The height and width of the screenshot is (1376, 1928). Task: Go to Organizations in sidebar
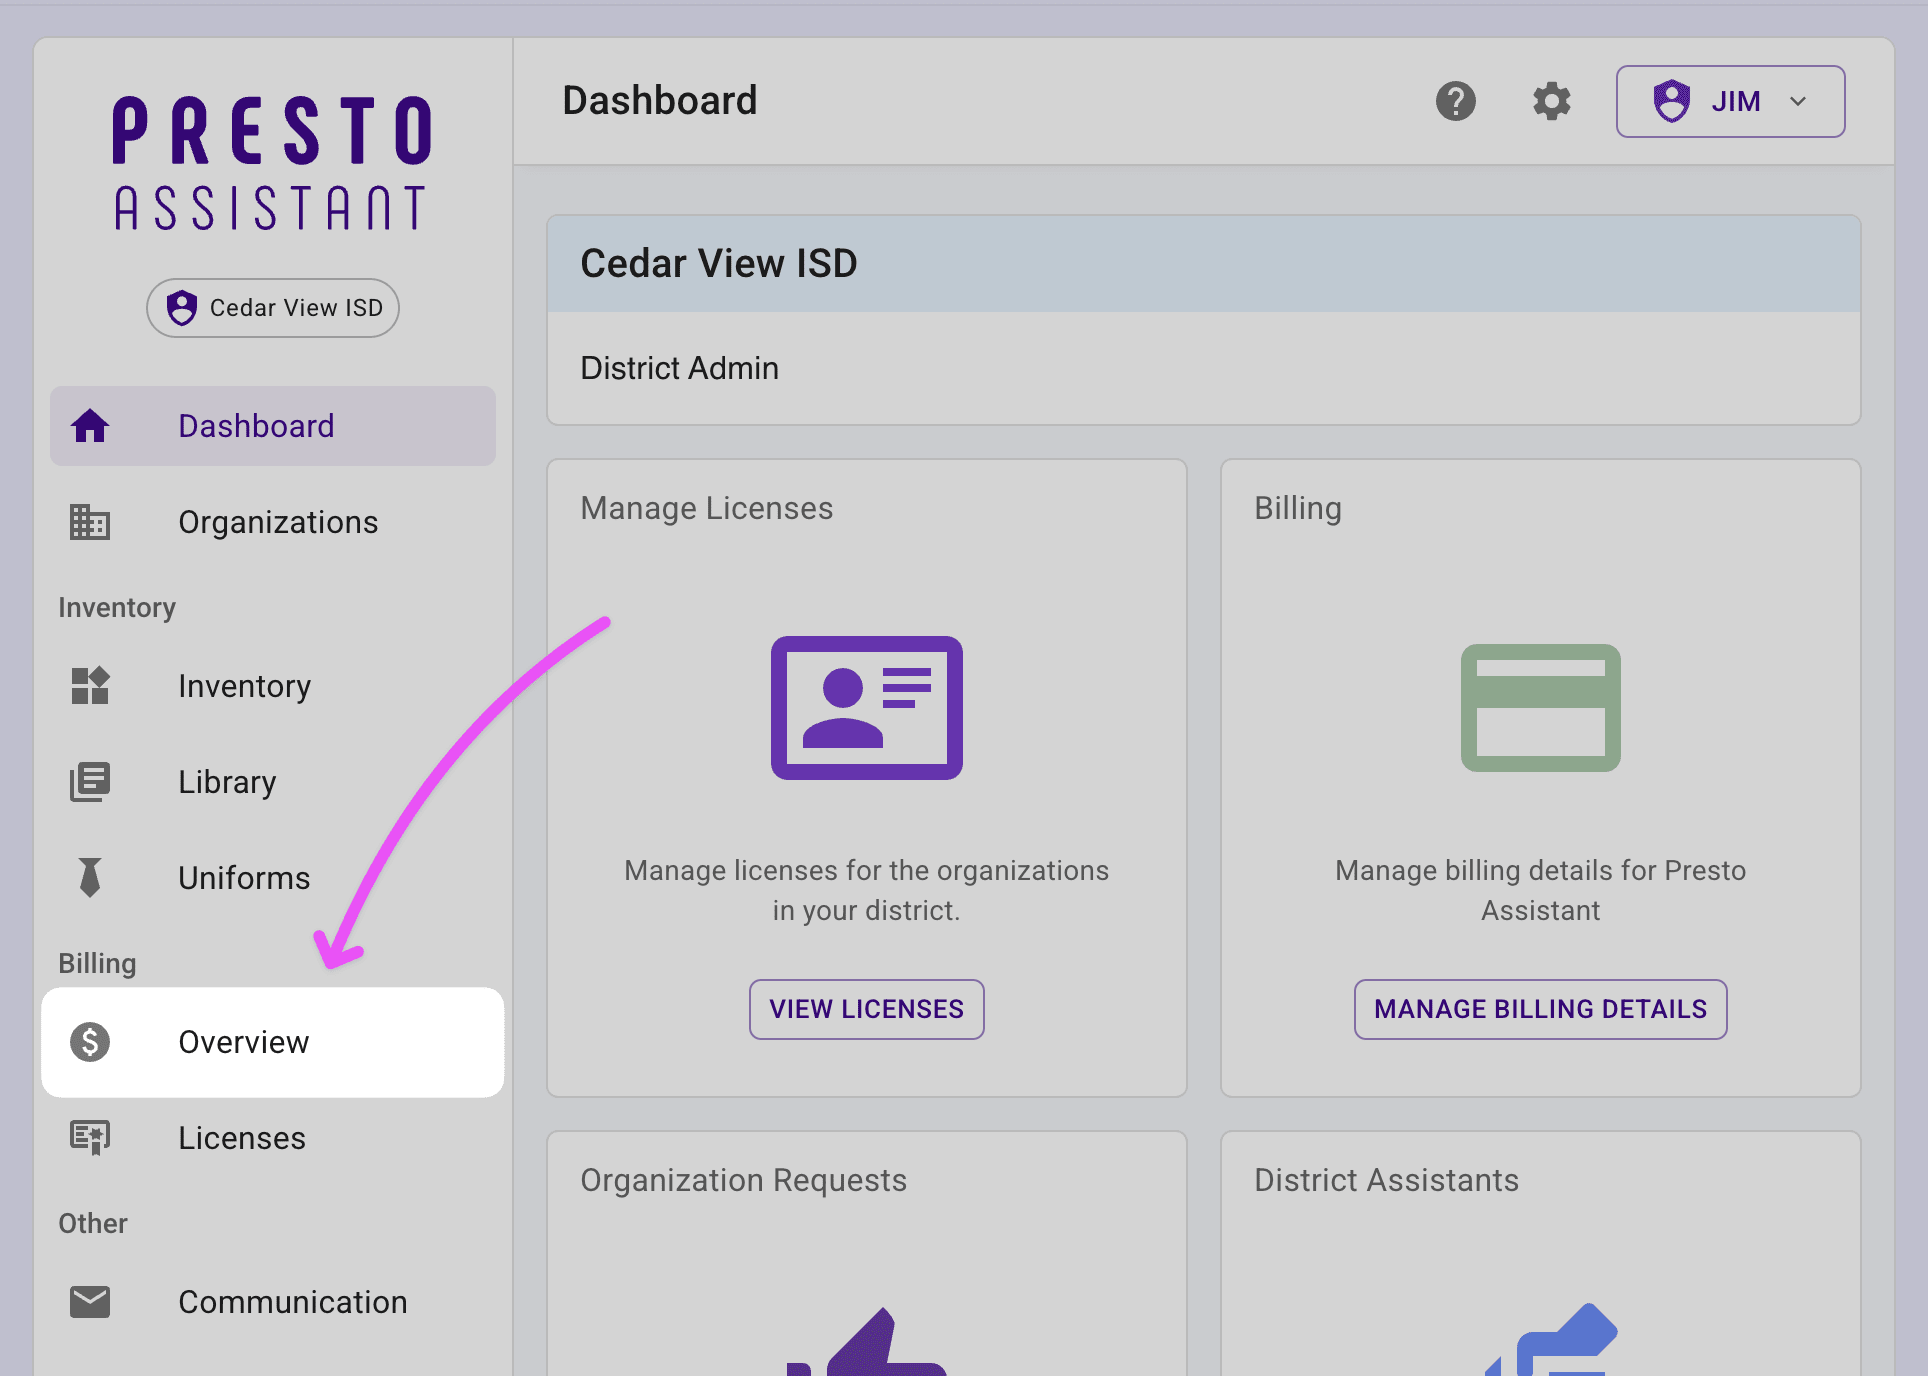(x=278, y=522)
